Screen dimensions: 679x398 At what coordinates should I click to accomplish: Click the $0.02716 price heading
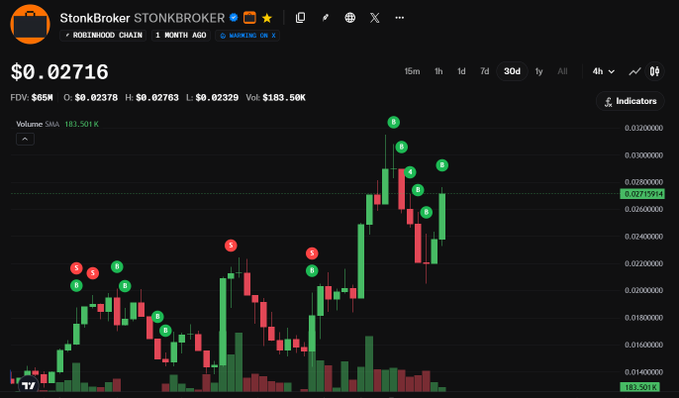click(x=60, y=72)
